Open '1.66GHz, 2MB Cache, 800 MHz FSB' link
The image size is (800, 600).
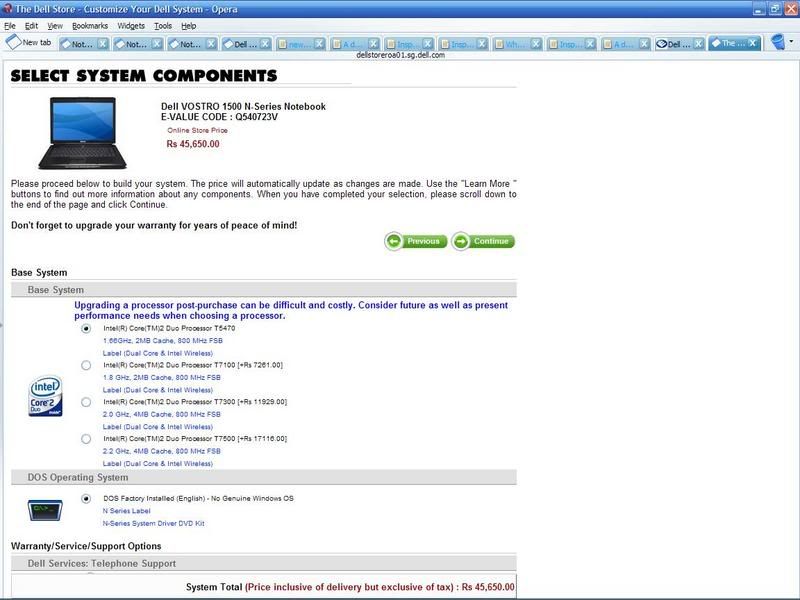click(163, 341)
